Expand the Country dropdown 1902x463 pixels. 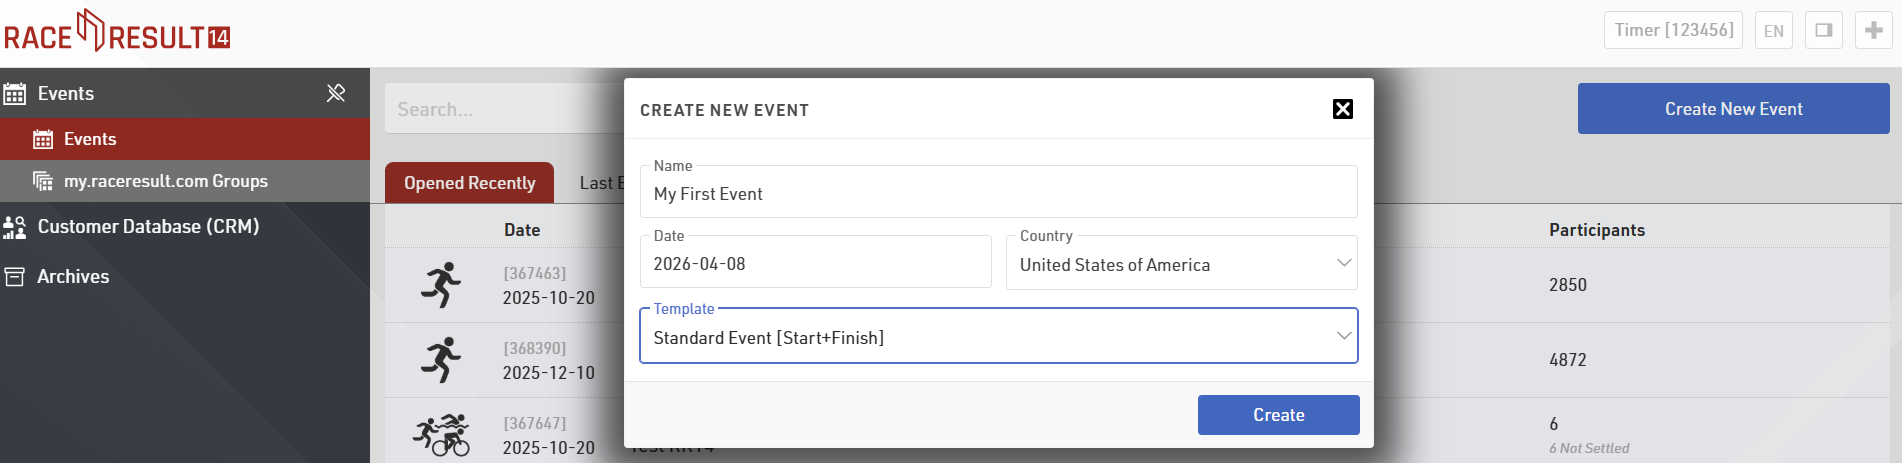(1181, 264)
